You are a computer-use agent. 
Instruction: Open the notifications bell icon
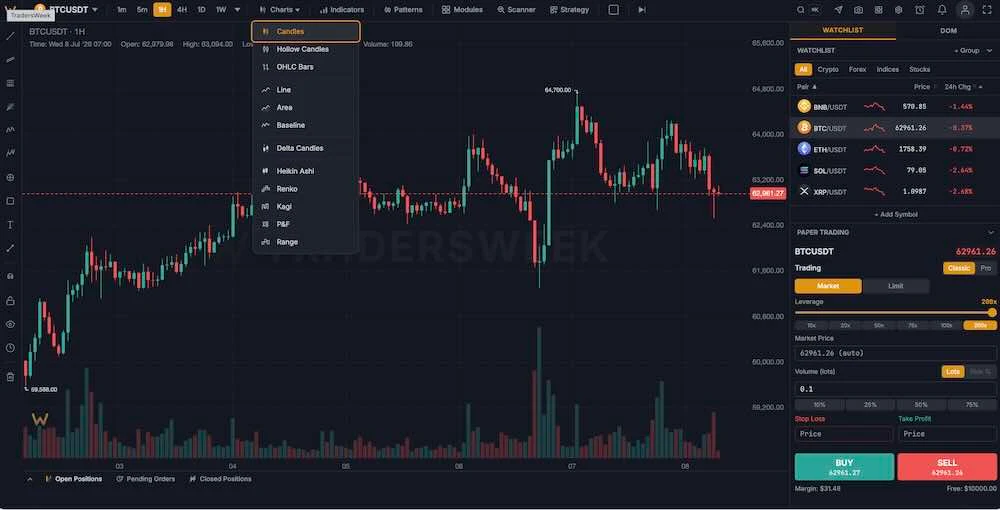coord(942,10)
